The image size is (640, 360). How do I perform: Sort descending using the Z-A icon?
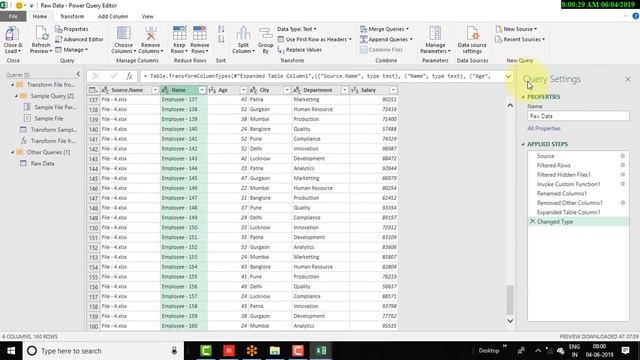click(221, 39)
